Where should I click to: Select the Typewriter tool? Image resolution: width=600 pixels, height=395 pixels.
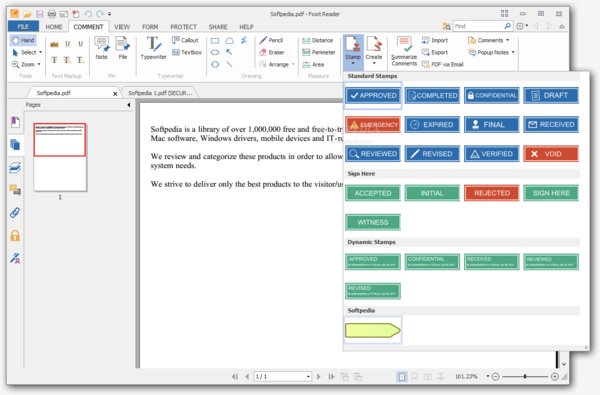tap(153, 48)
